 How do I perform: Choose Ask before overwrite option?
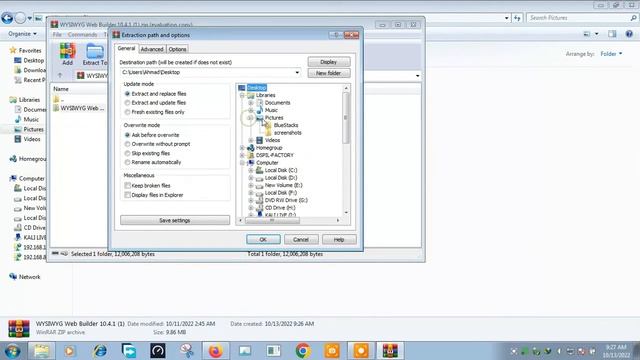127,135
